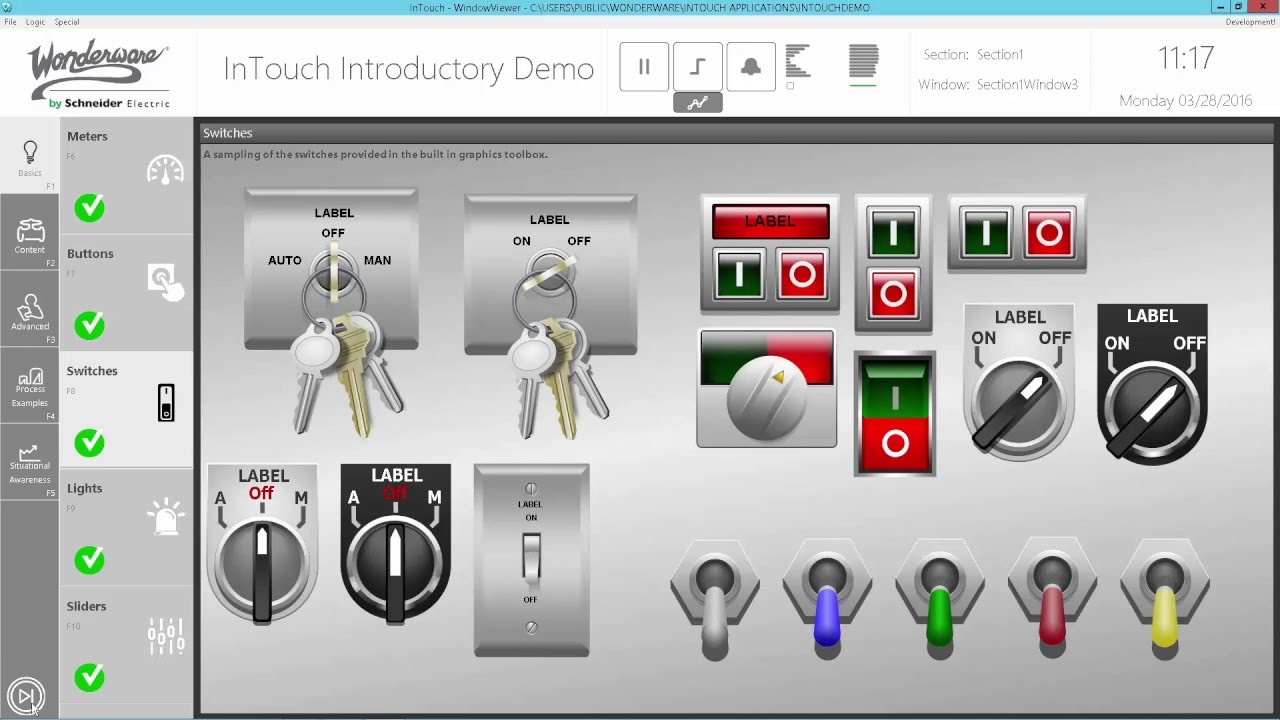Flip the red toggle lever switch
The width and height of the screenshot is (1280, 720).
pyautogui.click(x=1052, y=596)
